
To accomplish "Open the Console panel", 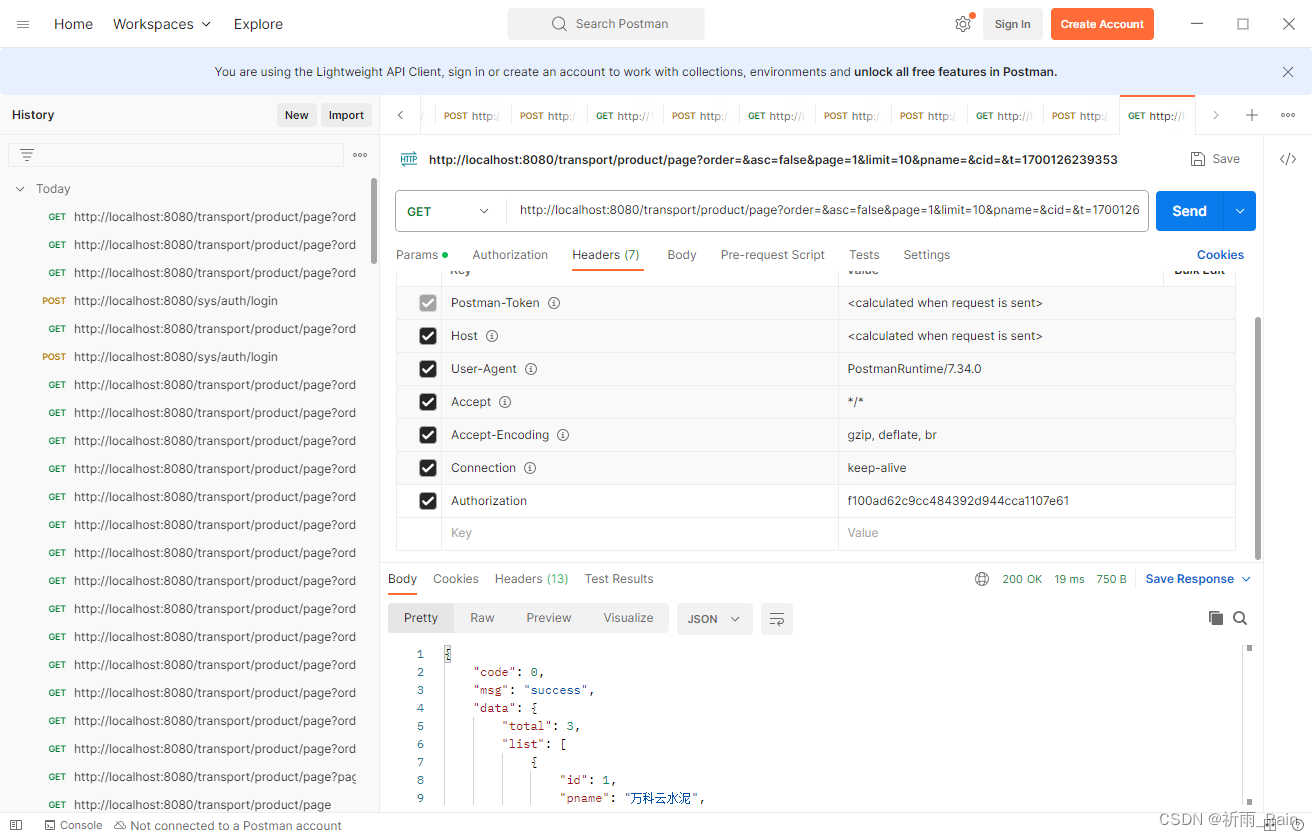I will pos(73,825).
